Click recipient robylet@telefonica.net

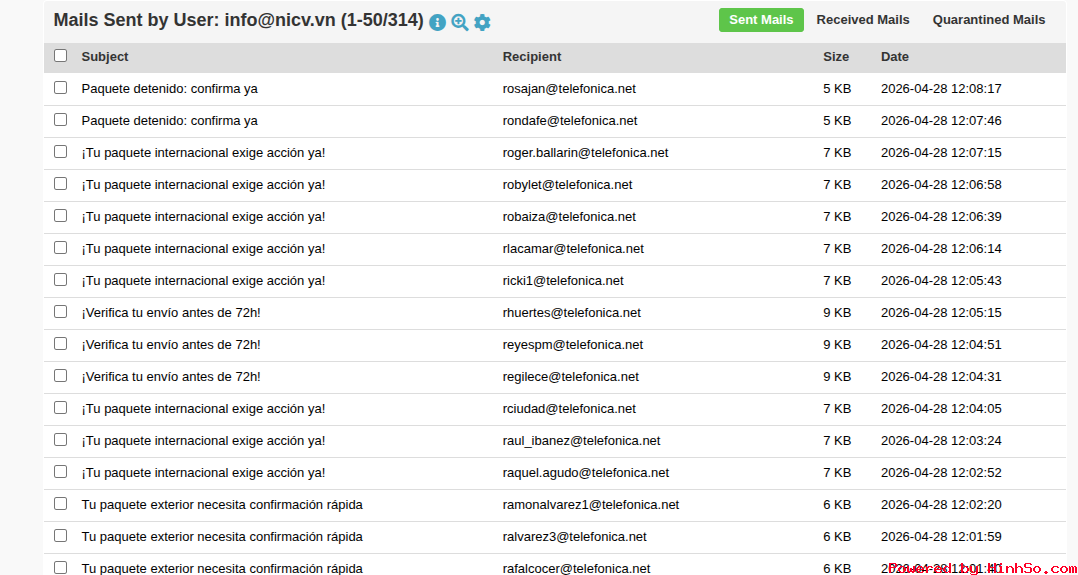click(567, 185)
